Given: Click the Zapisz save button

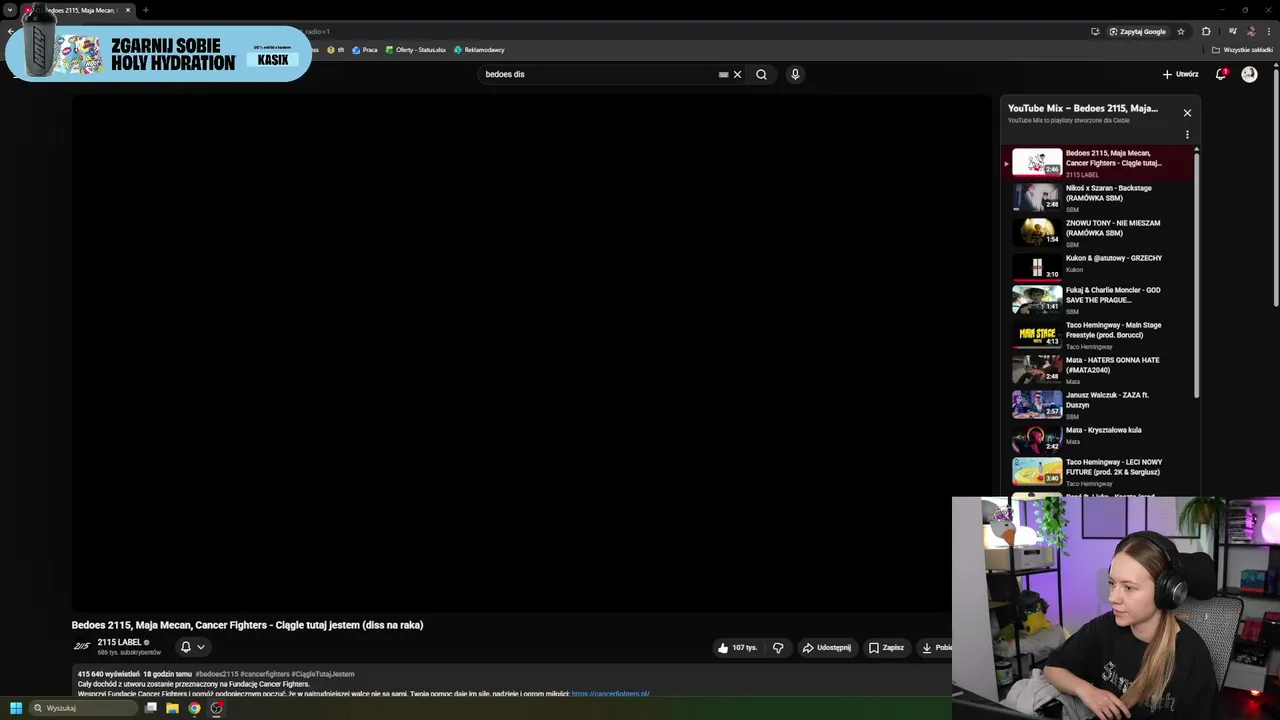Looking at the screenshot, I should click(x=886, y=647).
